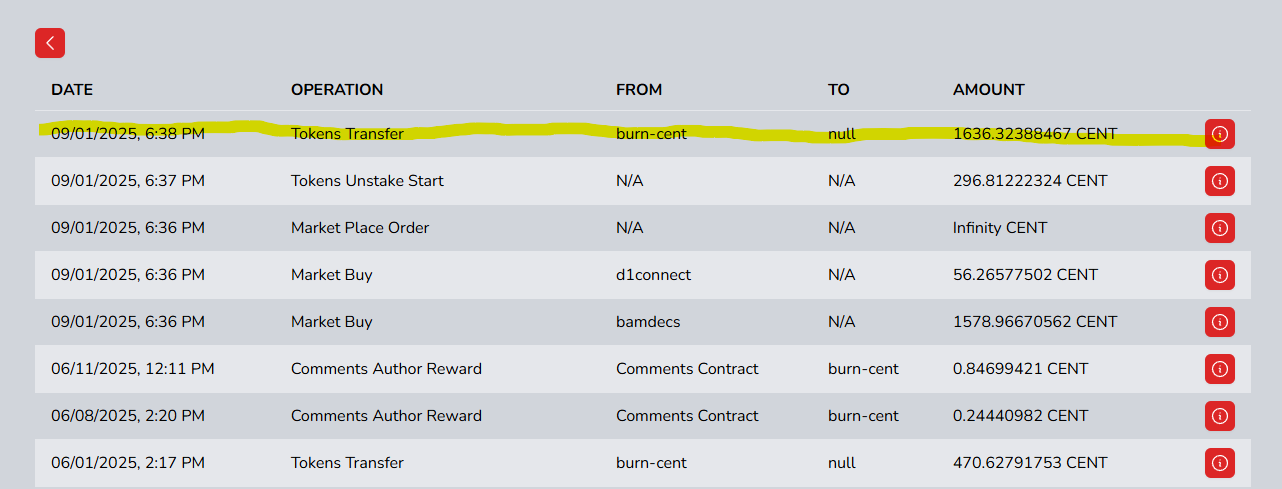The width and height of the screenshot is (1282, 489).
Task: Click the OPERATION column header
Action: click(337, 90)
